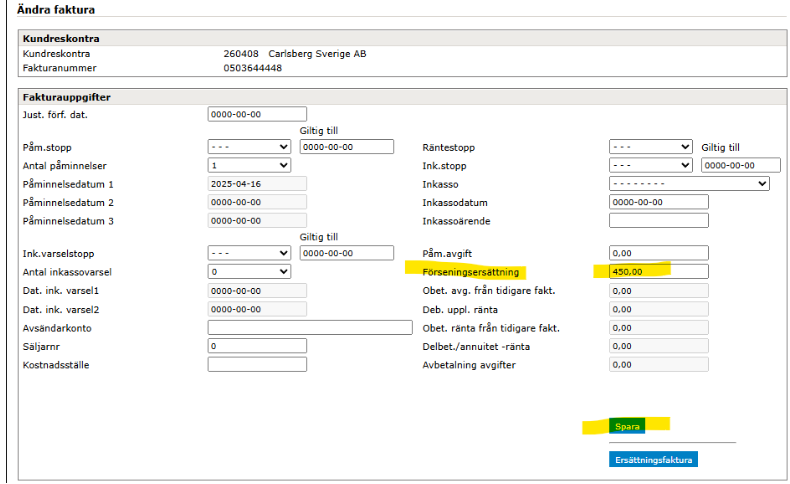Expand the Inkasso dropdown list
This screenshot has height=484, width=790.
(x=689, y=184)
